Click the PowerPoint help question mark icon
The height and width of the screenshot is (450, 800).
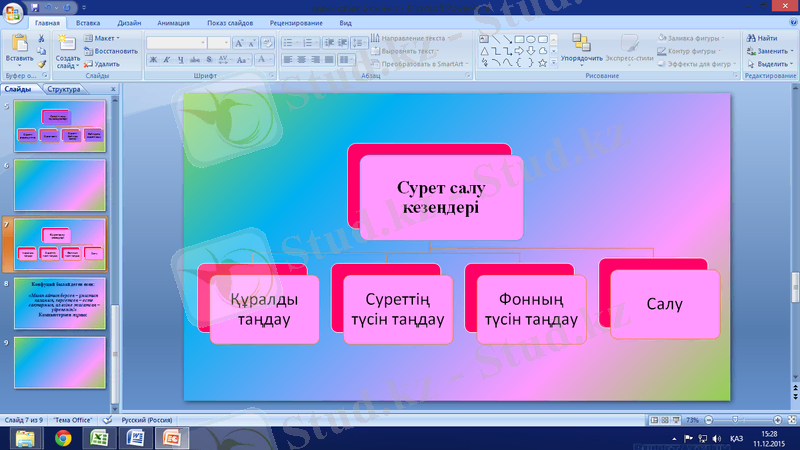click(x=790, y=21)
